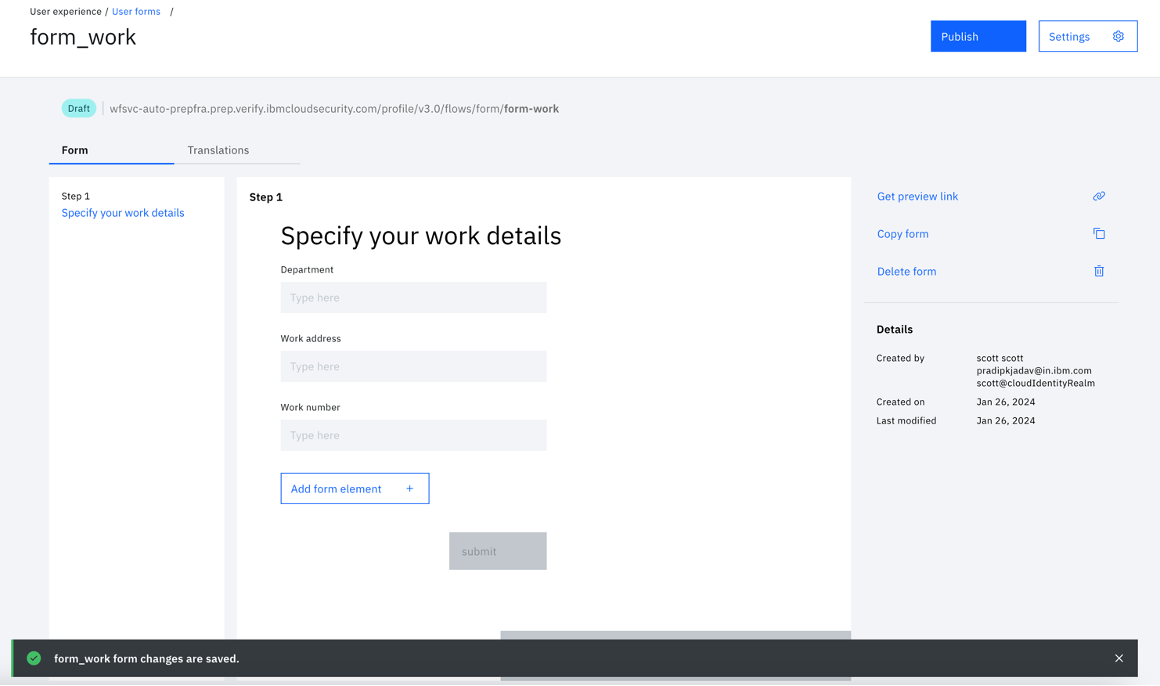Click the Publish button
The image size is (1160, 686).
pos(978,36)
